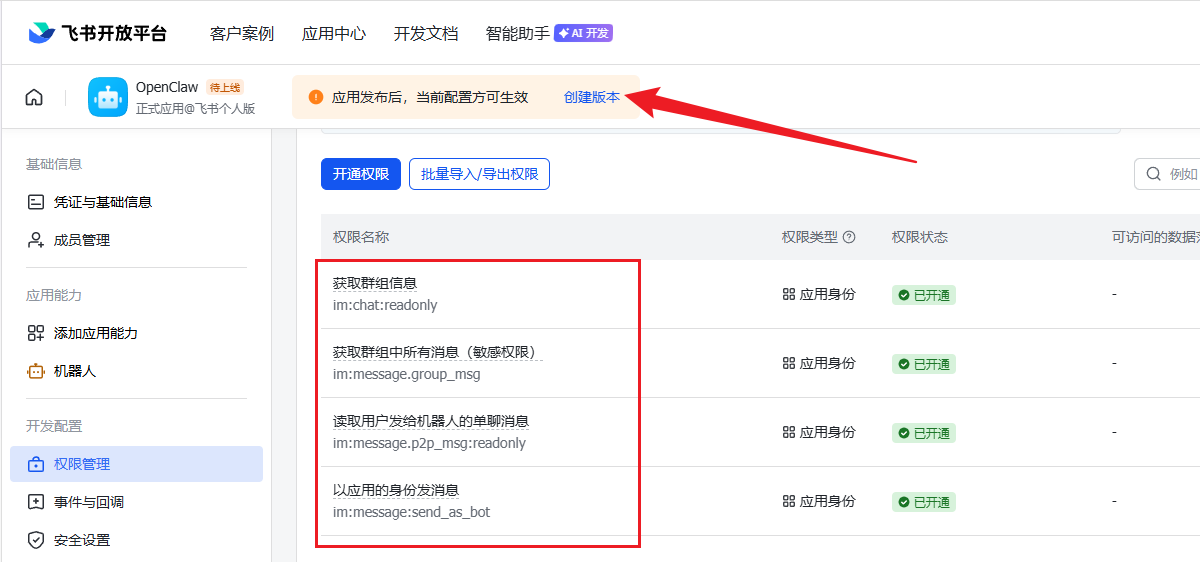Click the orange warning icon in banner
1200x562 pixels.
click(316, 97)
